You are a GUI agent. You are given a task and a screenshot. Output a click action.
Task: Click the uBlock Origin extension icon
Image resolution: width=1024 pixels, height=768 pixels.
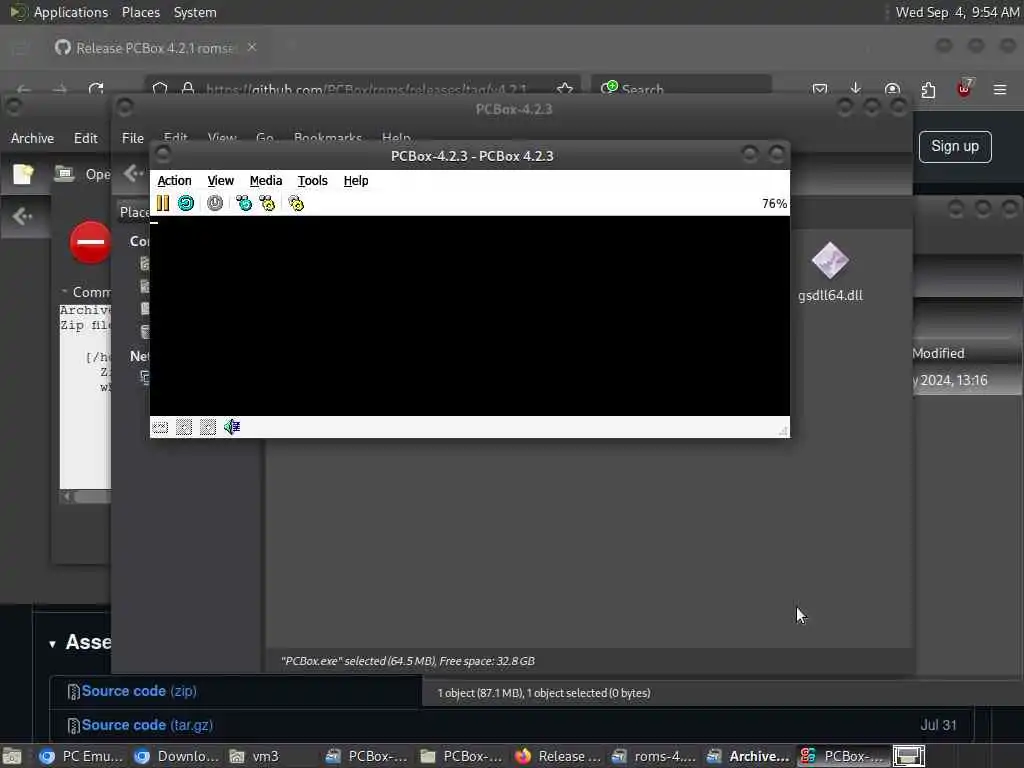point(964,88)
